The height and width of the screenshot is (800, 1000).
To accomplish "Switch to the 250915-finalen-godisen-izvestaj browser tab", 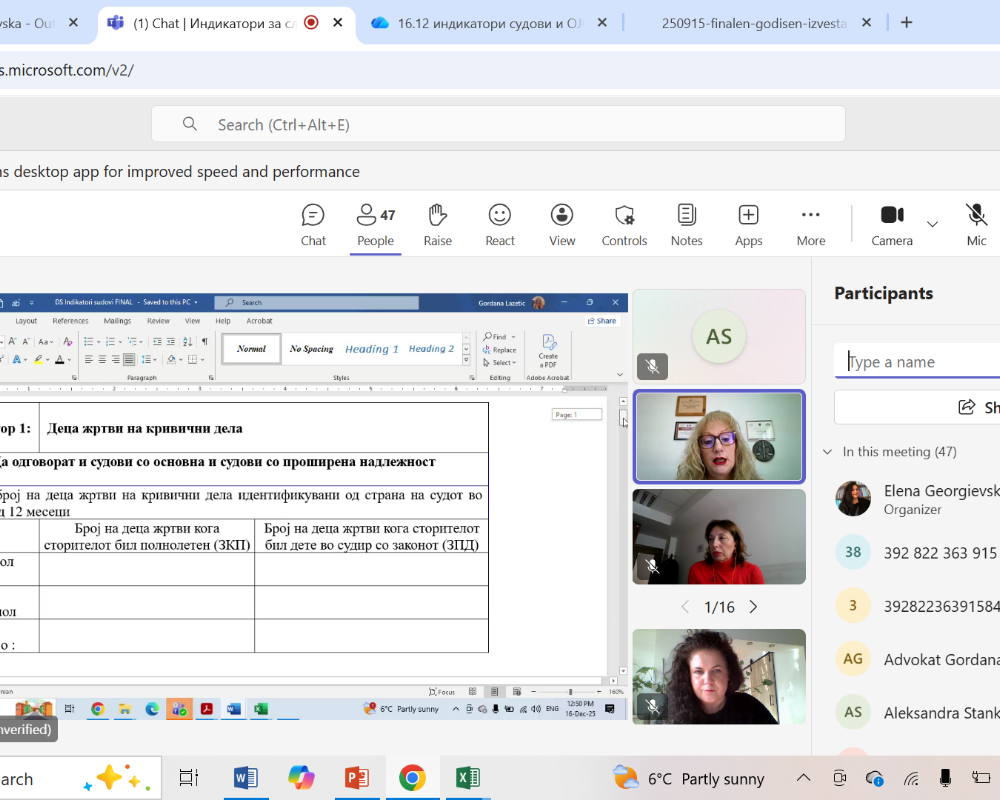I will pyautogui.click(x=754, y=23).
